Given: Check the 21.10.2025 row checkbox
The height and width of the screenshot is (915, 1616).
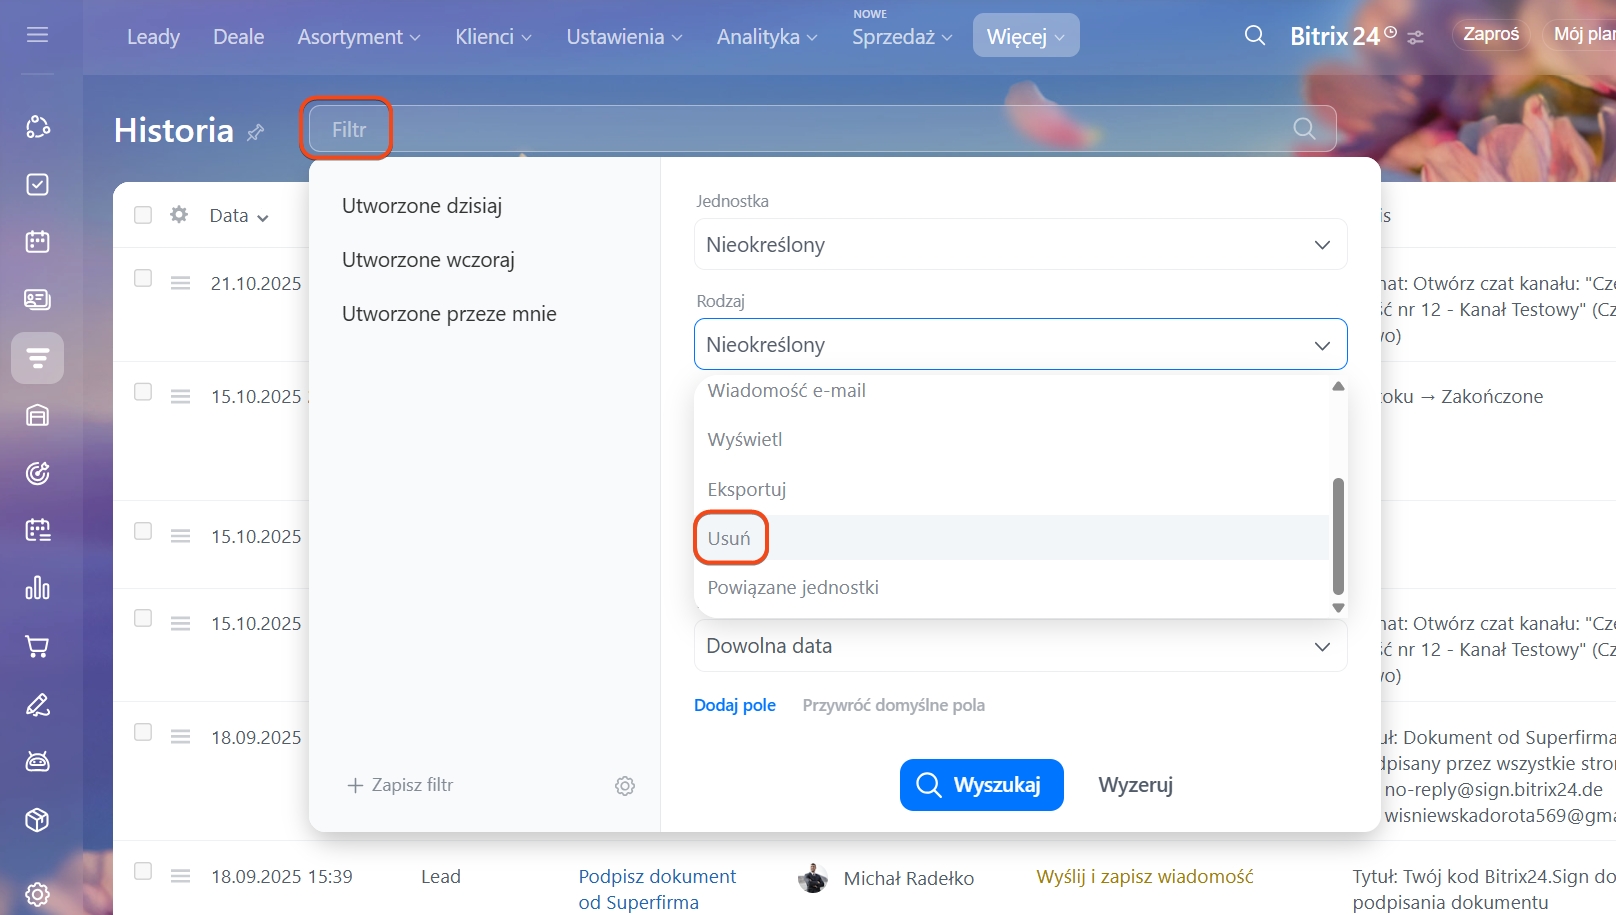Looking at the screenshot, I should (143, 279).
